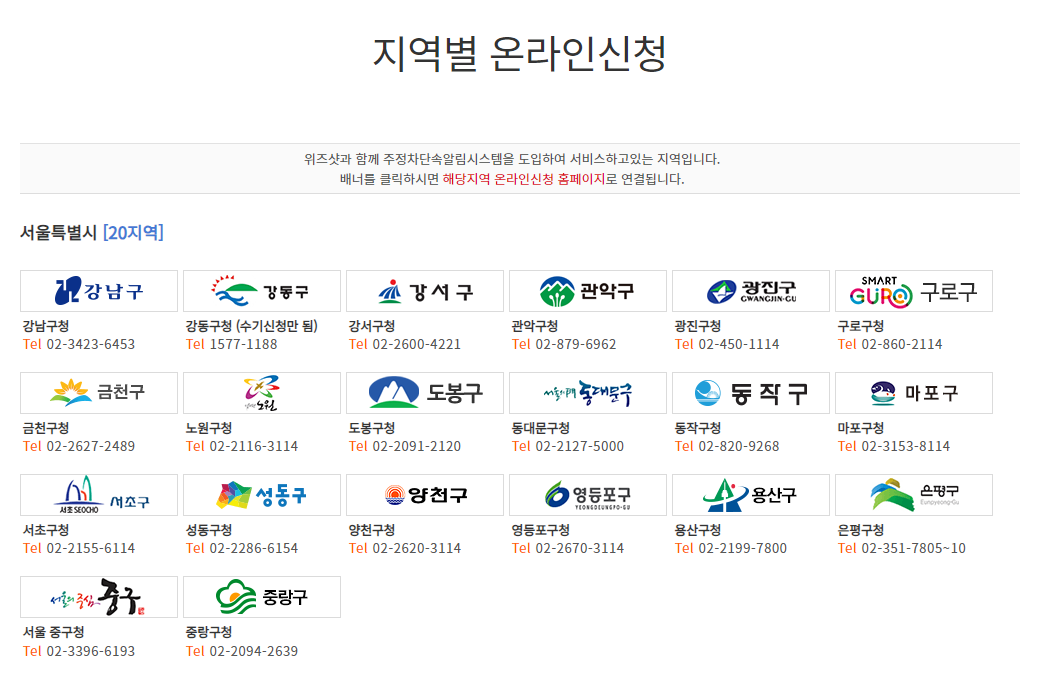
Task: Click phone number 02-2600-4221
Action: pos(416,345)
